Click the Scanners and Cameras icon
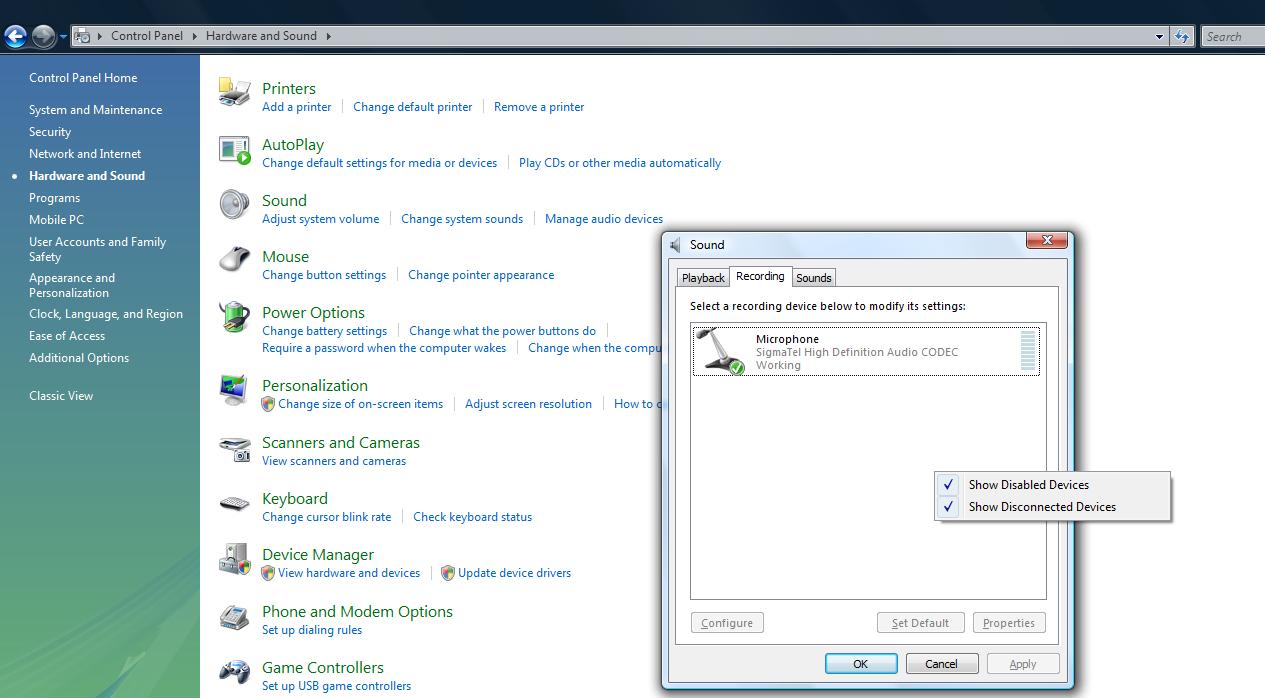This screenshot has height=698, width=1265. [x=234, y=449]
